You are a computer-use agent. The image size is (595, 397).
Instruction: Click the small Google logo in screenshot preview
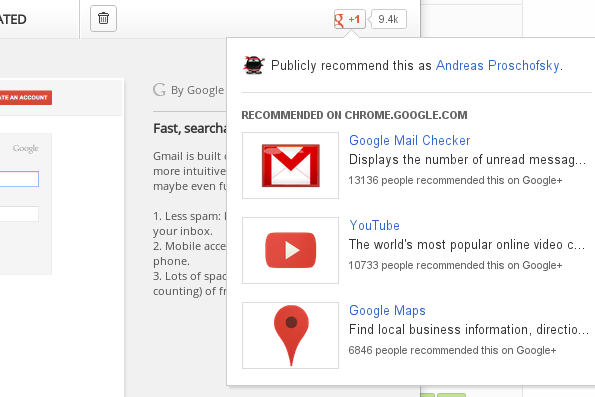point(25,148)
